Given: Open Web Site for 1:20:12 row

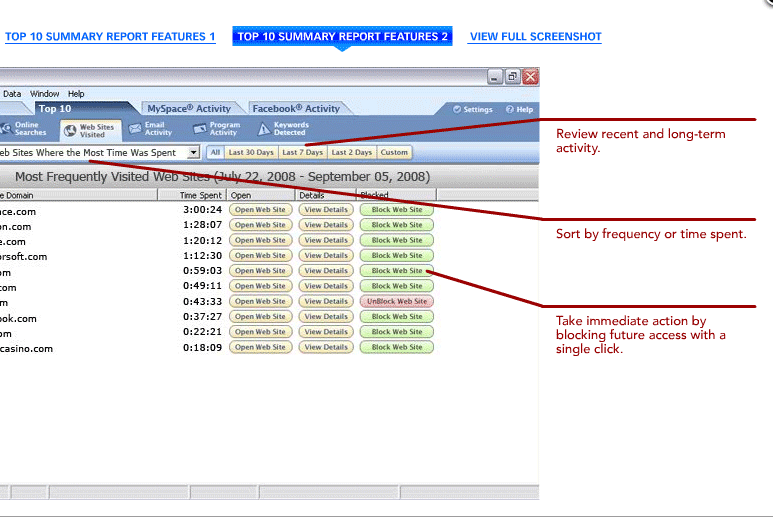Looking at the screenshot, I should point(260,240).
